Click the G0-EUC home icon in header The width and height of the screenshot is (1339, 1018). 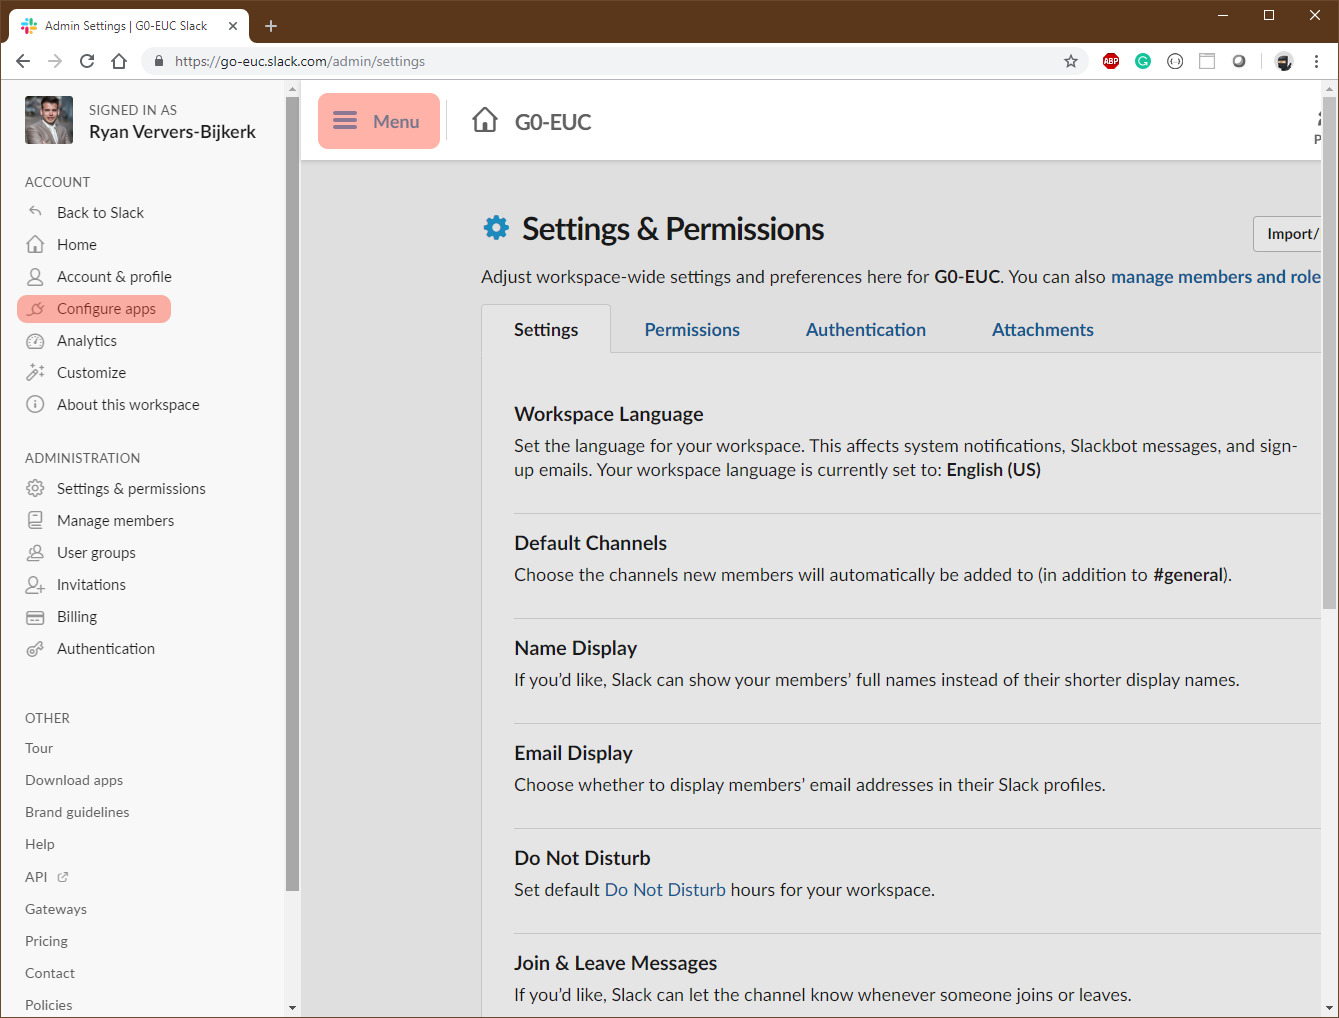[x=485, y=120]
